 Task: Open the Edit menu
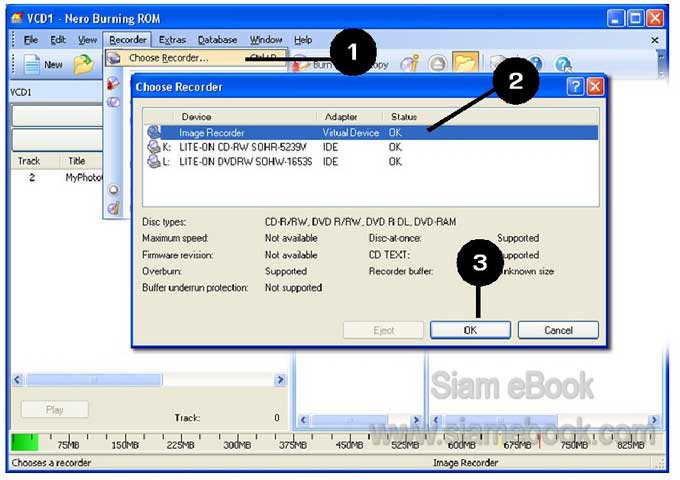58,40
